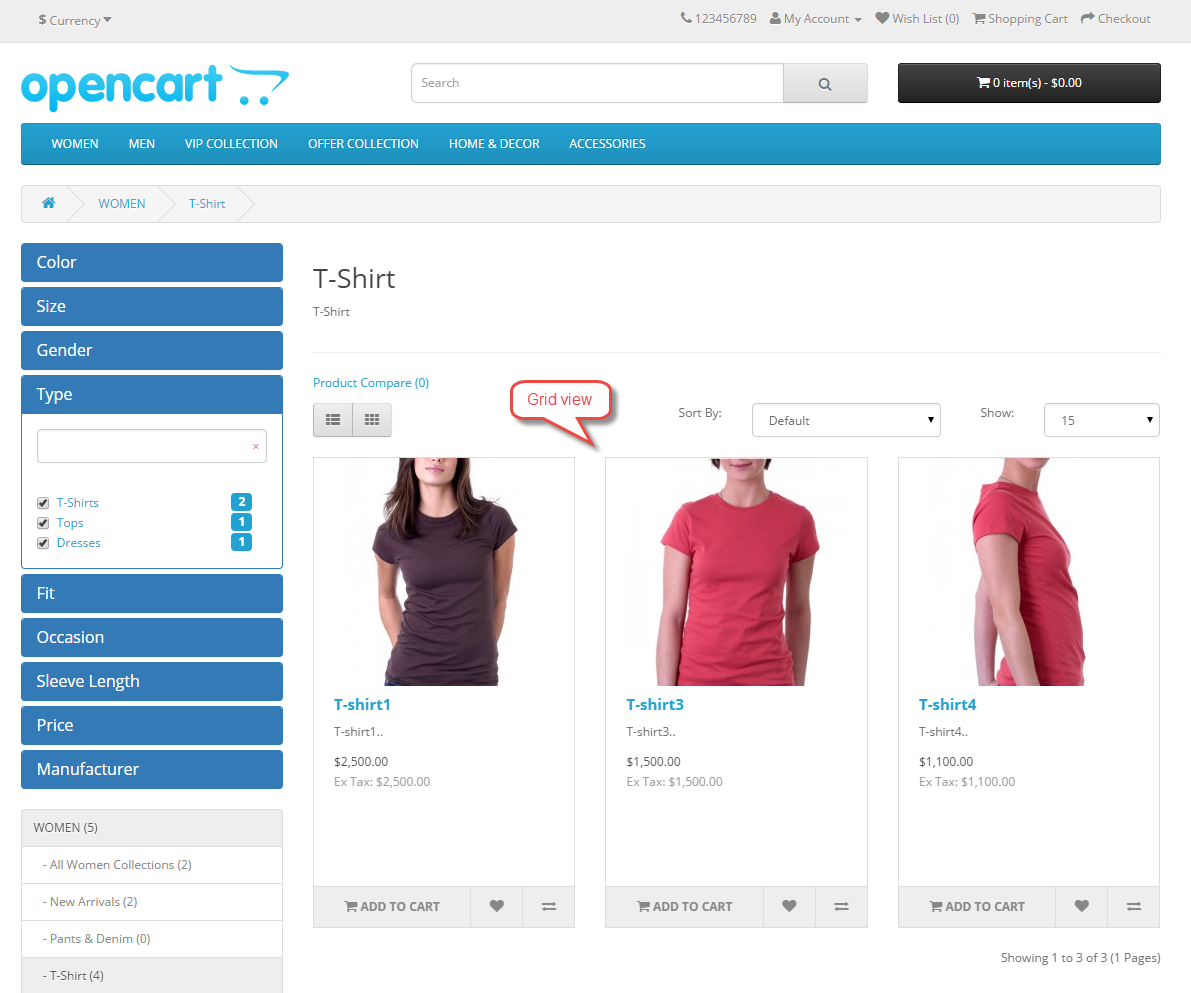This screenshot has height=993, width=1191.
Task: Add T-shirt1 to wish list
Action: (x=497, y=906)
